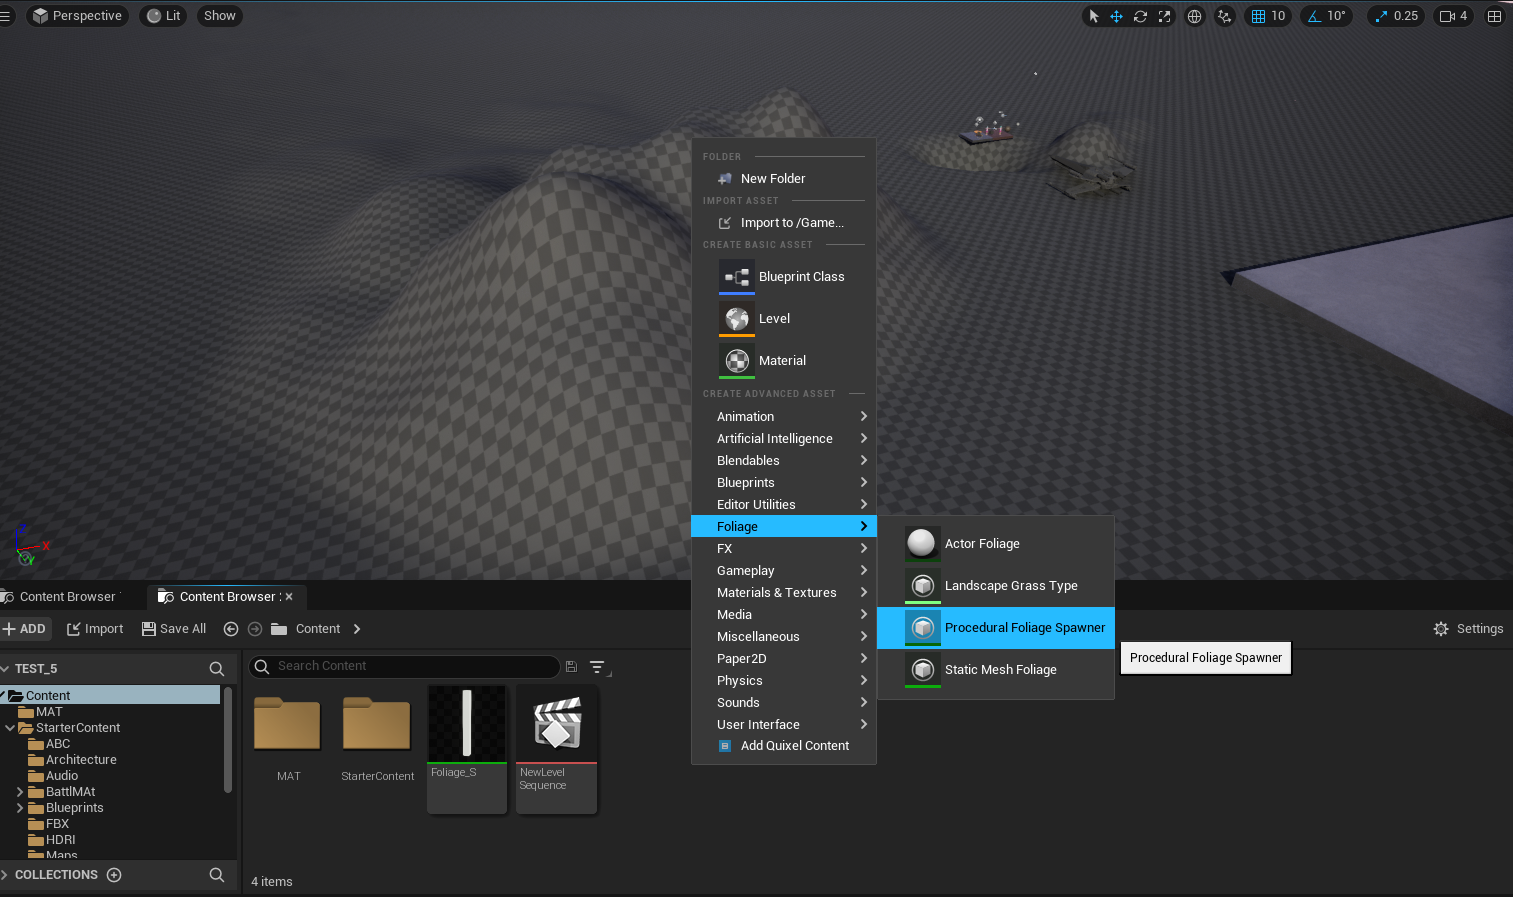Expand the Animation submenu
1513x897 pixels.
[x=784, y=417]
